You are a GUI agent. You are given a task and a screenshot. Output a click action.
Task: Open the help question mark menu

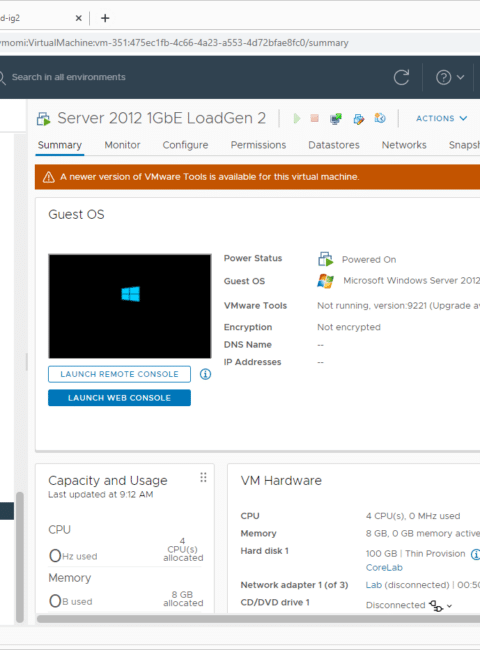pyautogui.click(x=450, y=78)
